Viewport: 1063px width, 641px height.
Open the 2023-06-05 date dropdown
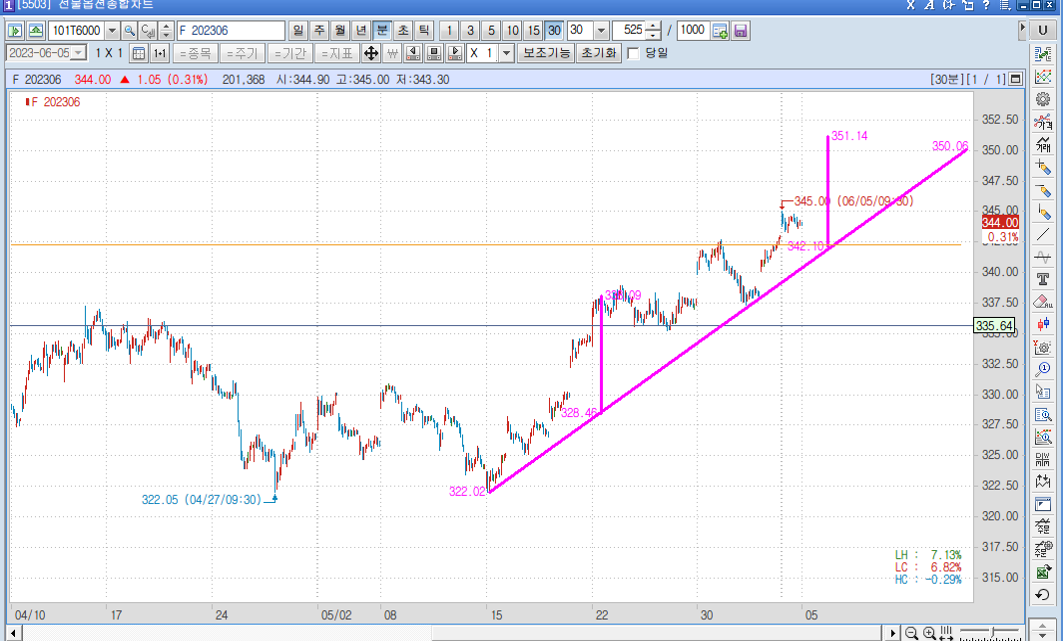(x=79, y=53)
